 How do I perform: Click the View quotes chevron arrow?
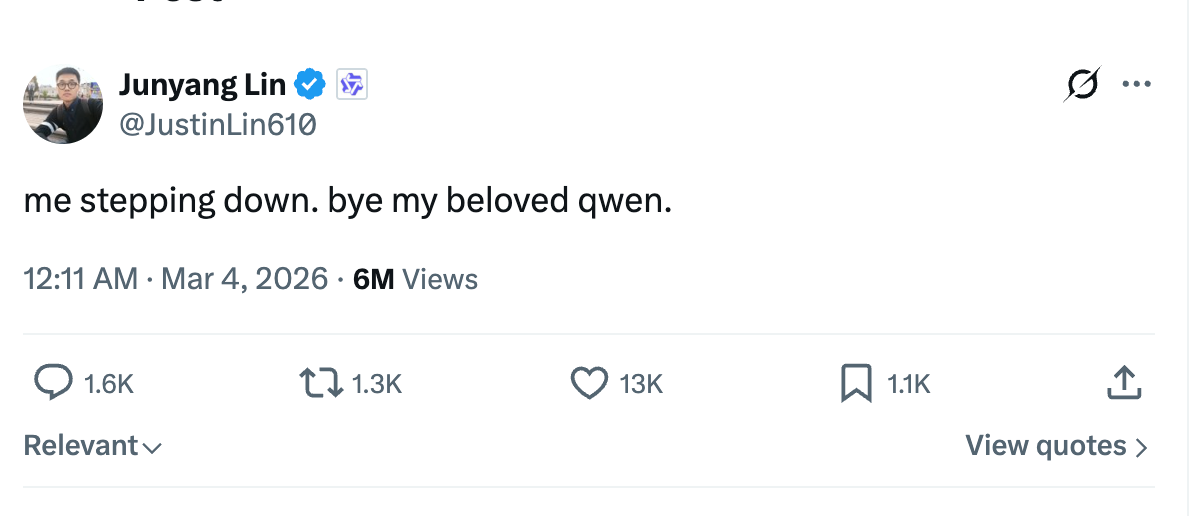1141,447
